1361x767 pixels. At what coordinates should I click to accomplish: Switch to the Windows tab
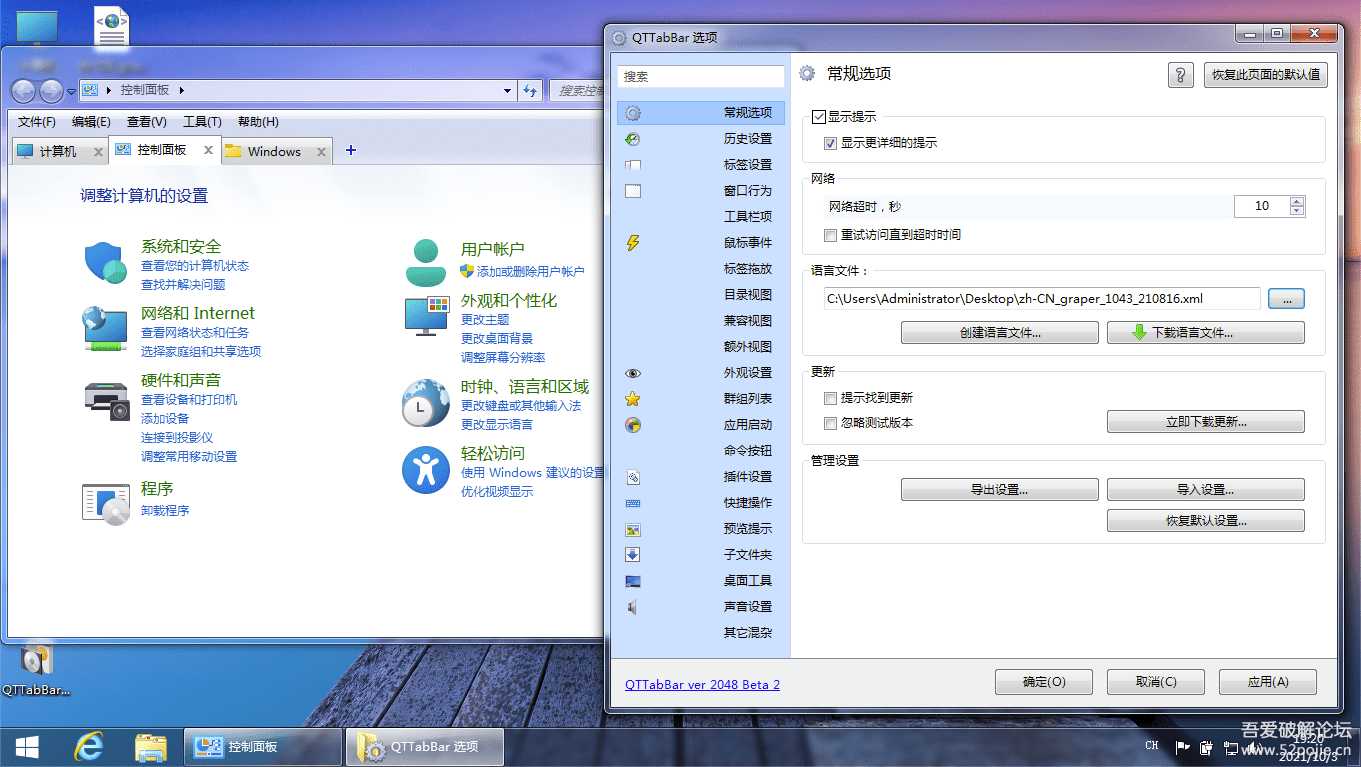(x=274, y=151)
